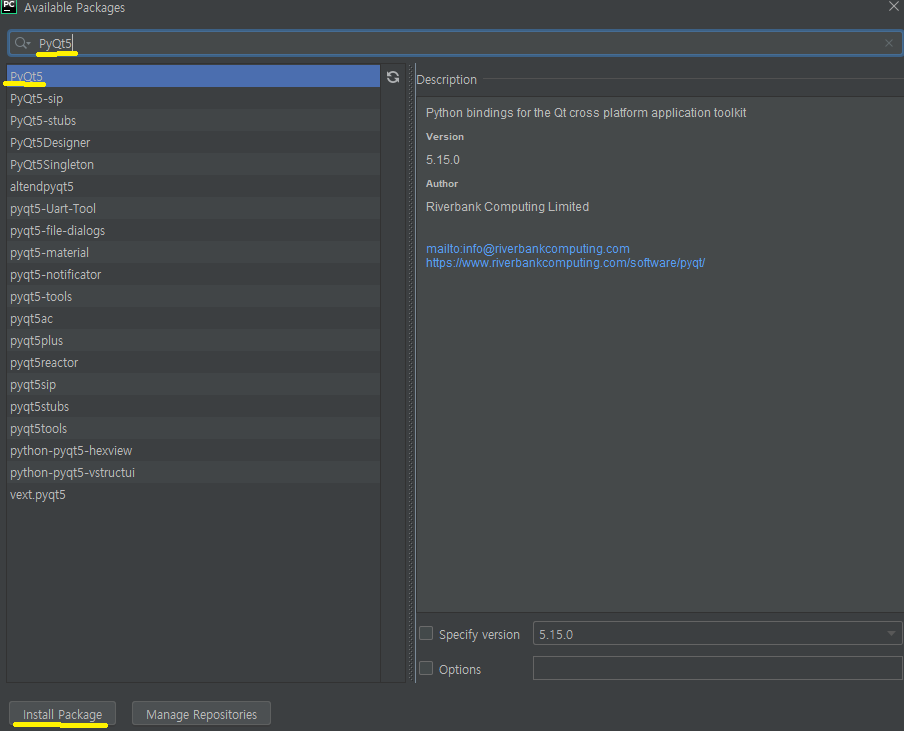This screenshot has width=904, height=731.
Task: Select the pyqt5-file-dialogs package
Action: 193,230
